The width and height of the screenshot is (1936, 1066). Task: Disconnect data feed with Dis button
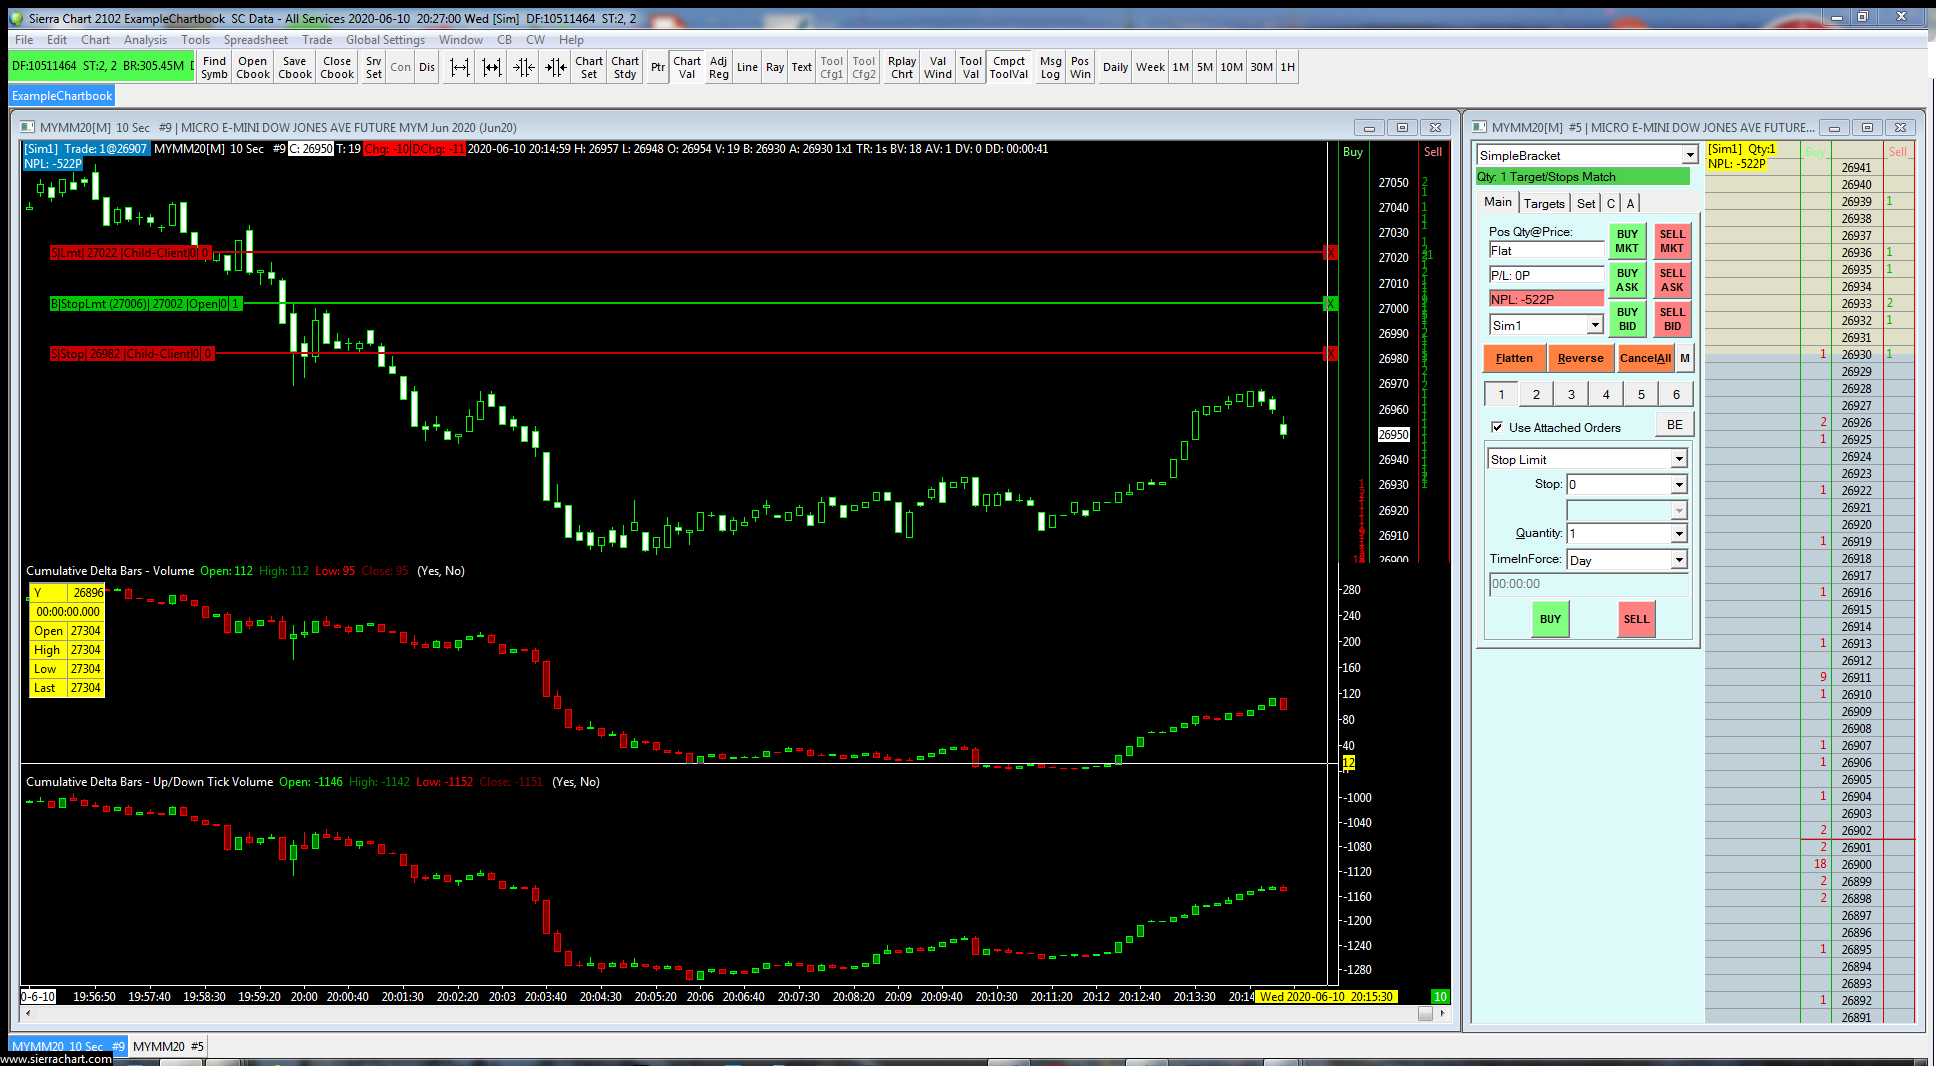(427, 67)
